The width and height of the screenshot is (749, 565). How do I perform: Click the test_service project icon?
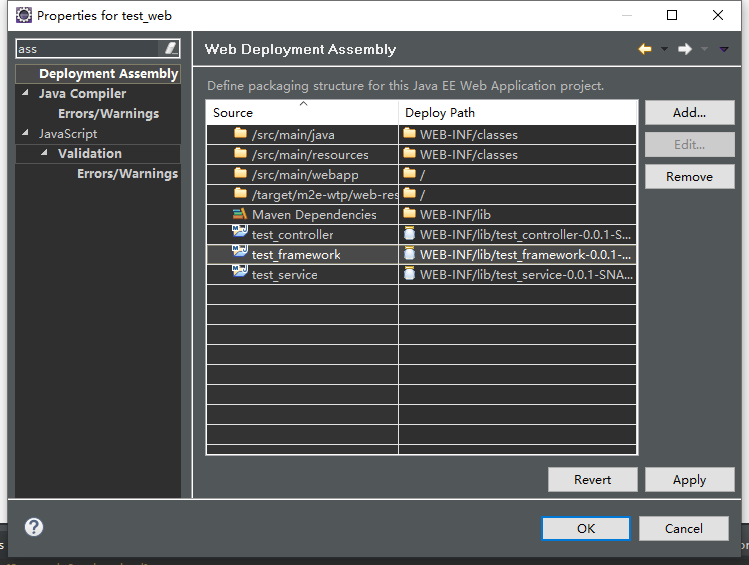point(240,271)
